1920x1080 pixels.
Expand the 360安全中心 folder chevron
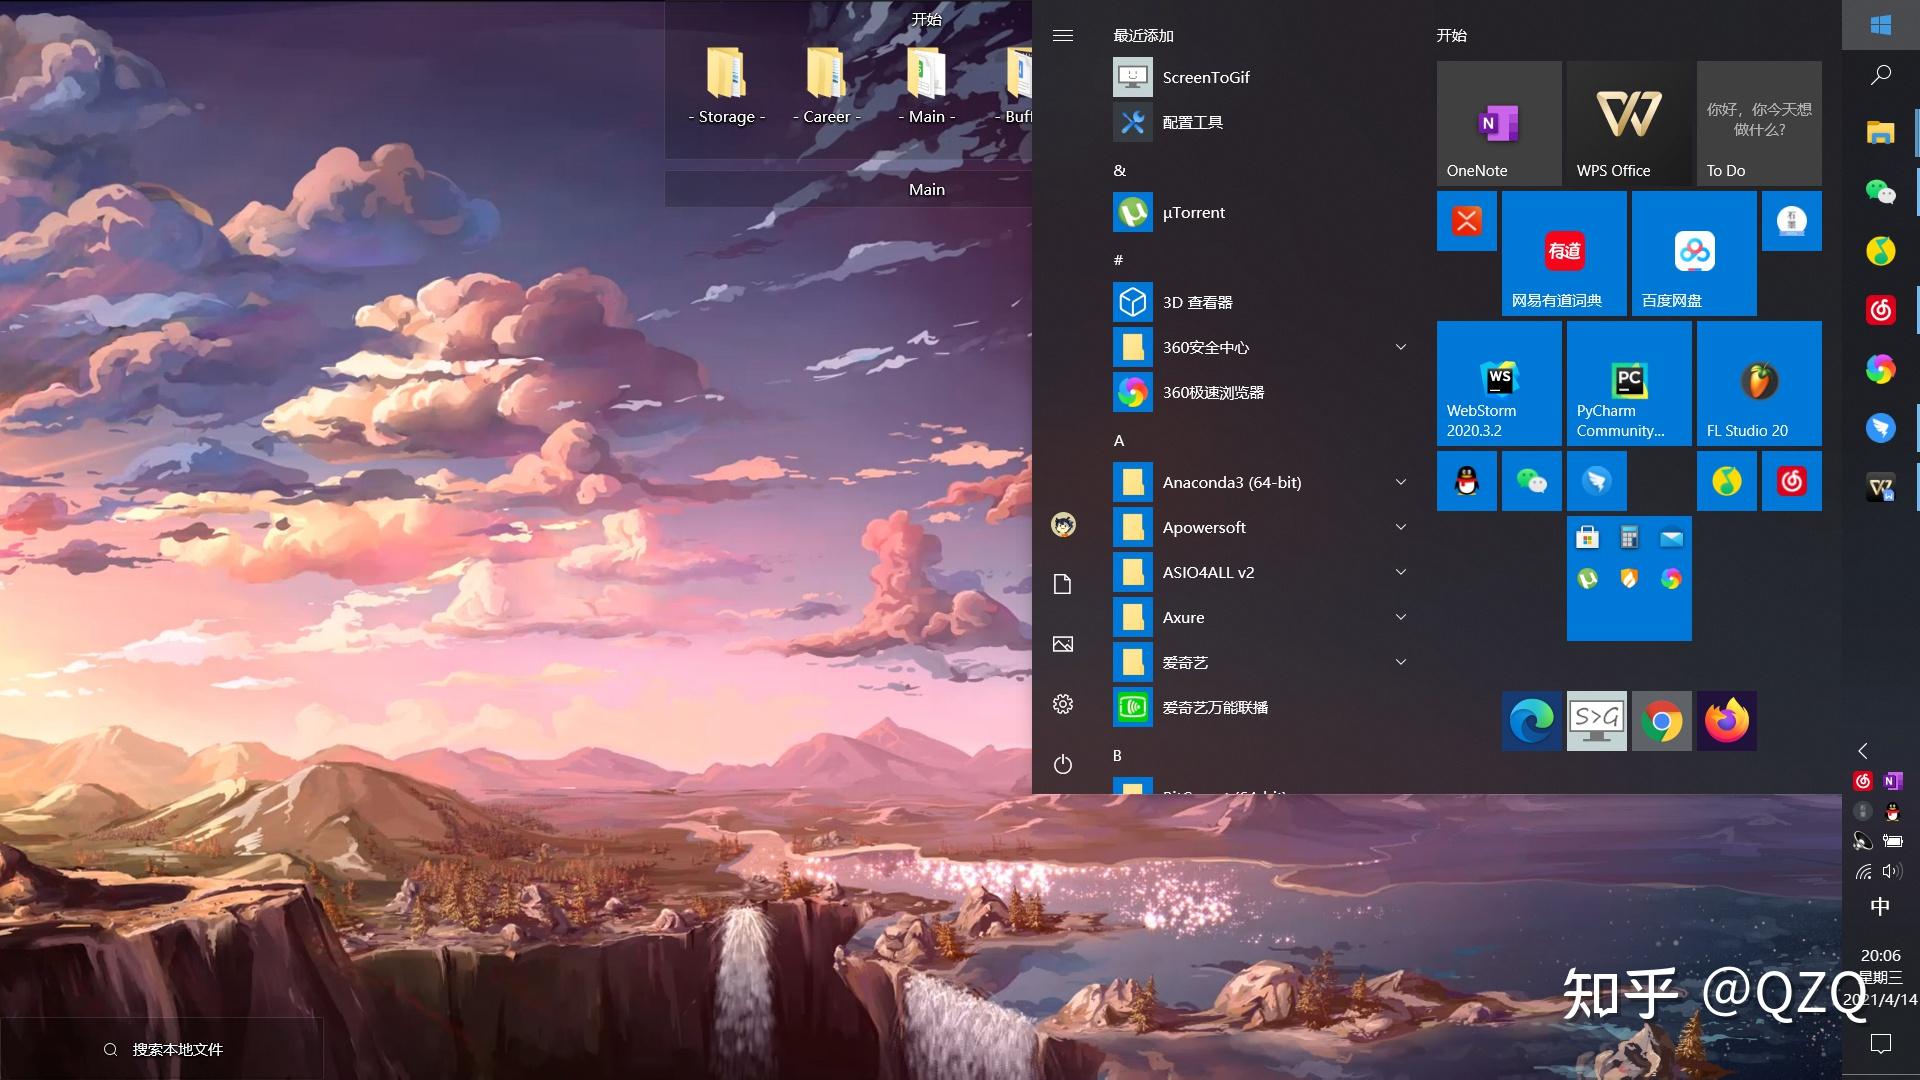1400,347
